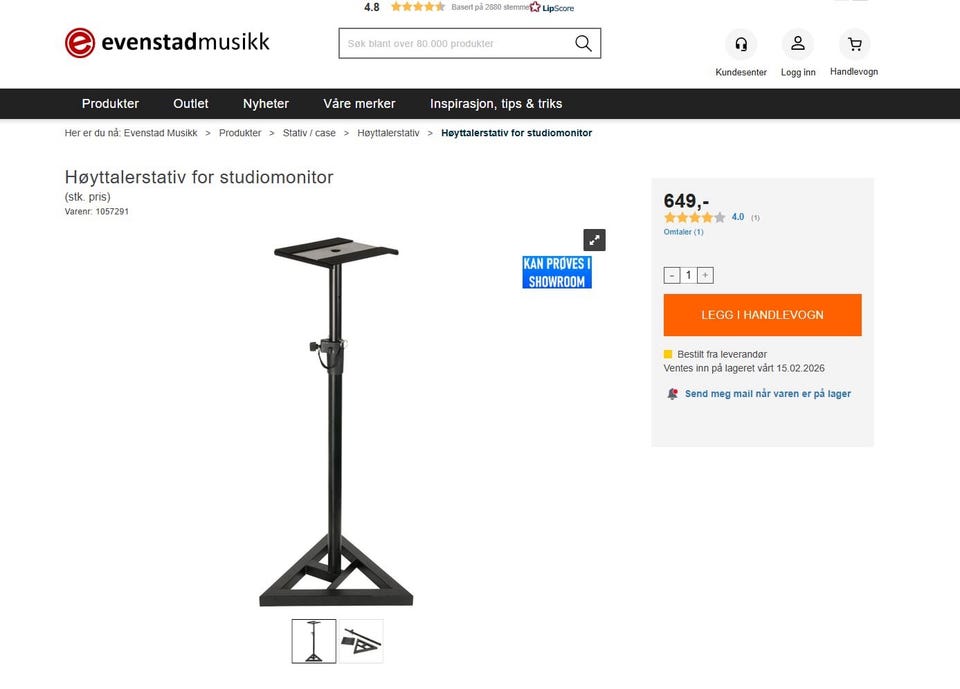Open Inspirasjon, tips & triks menu
Image resolution: width=960 pixels, height=689 pixels.
tap(496, 104)
